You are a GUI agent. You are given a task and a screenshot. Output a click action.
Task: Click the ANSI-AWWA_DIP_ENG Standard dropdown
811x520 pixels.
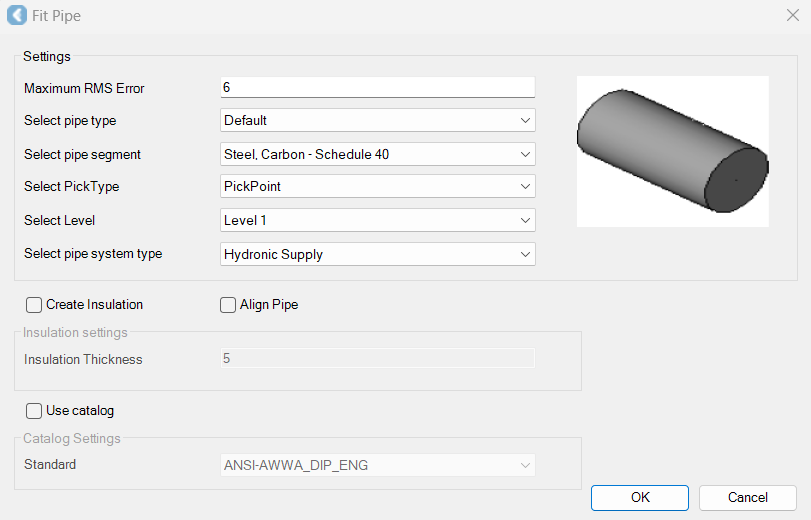377,466
